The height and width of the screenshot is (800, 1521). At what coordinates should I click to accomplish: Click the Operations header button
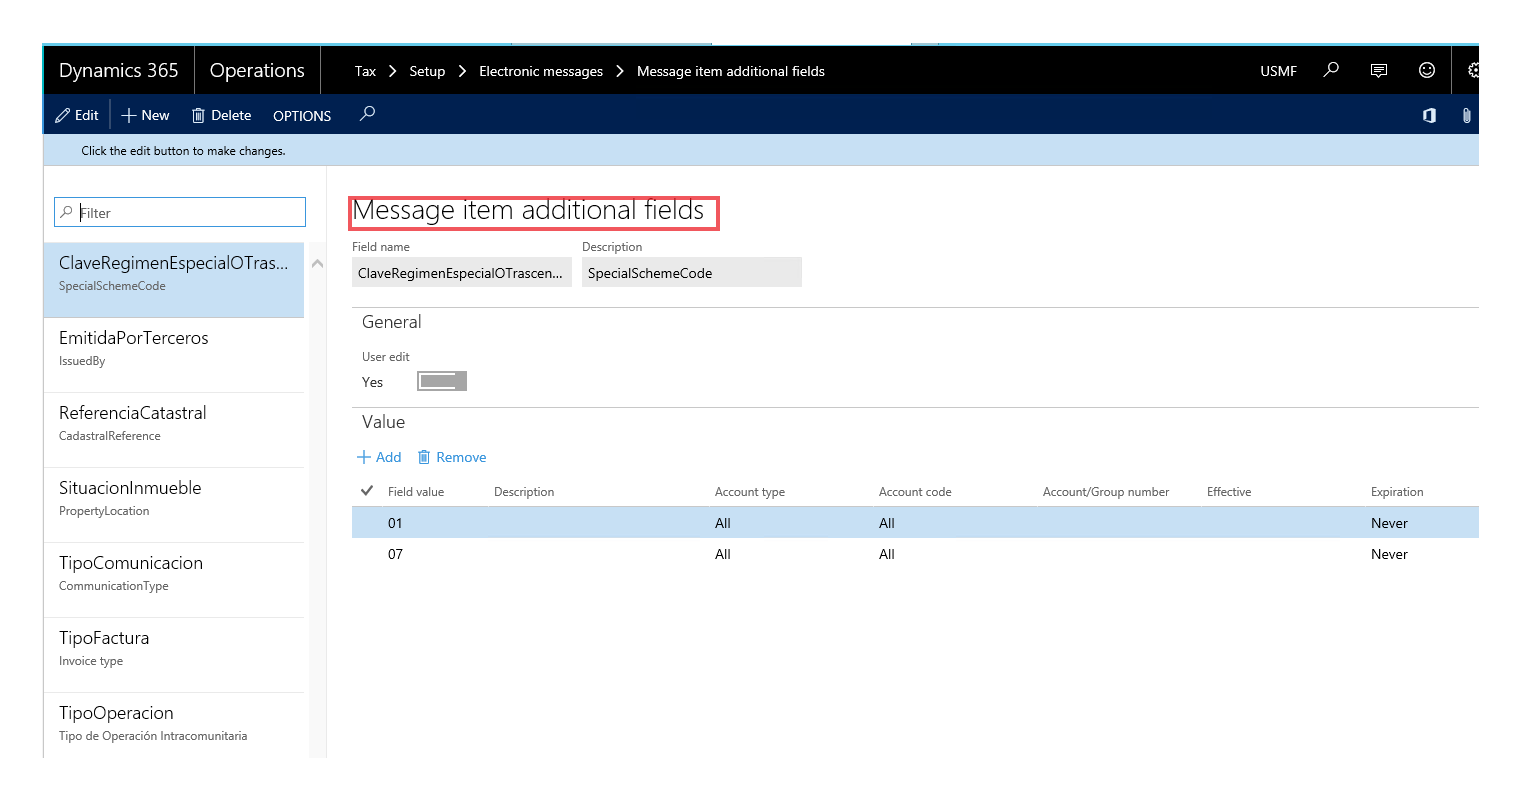(x=257, y=70)
